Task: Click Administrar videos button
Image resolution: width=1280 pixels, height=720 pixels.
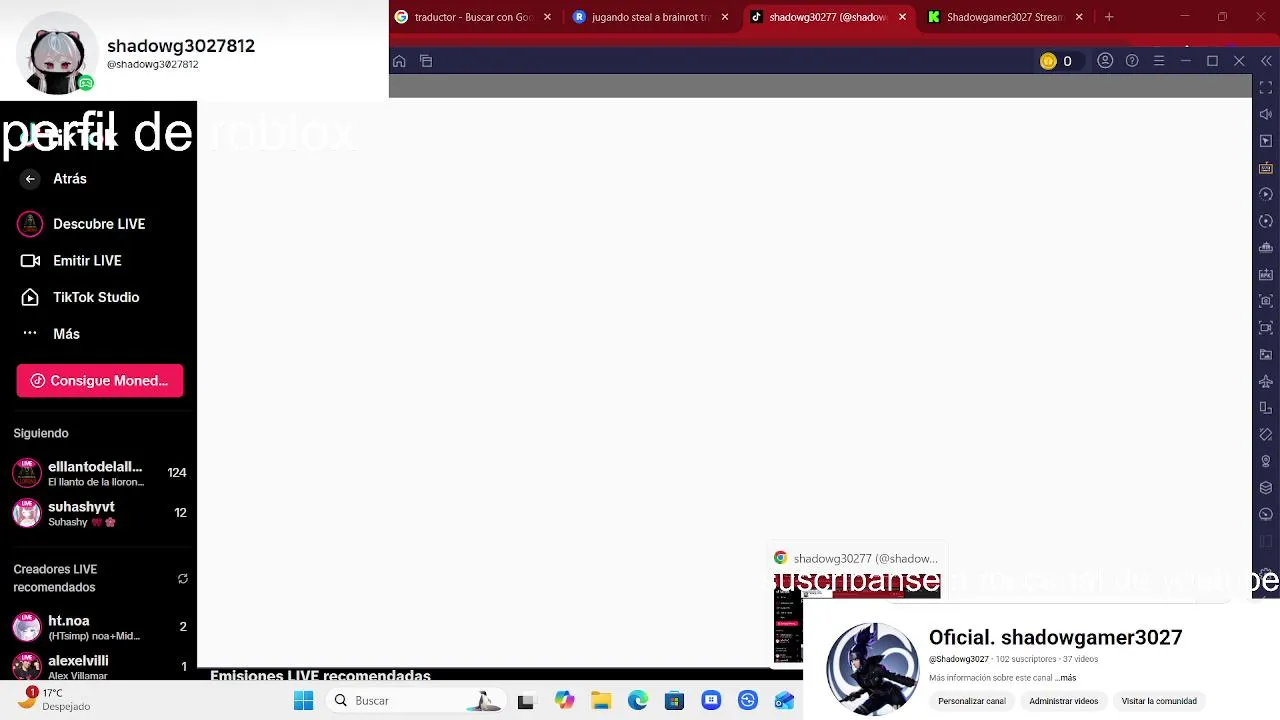Action: [x=1064, y=701]
